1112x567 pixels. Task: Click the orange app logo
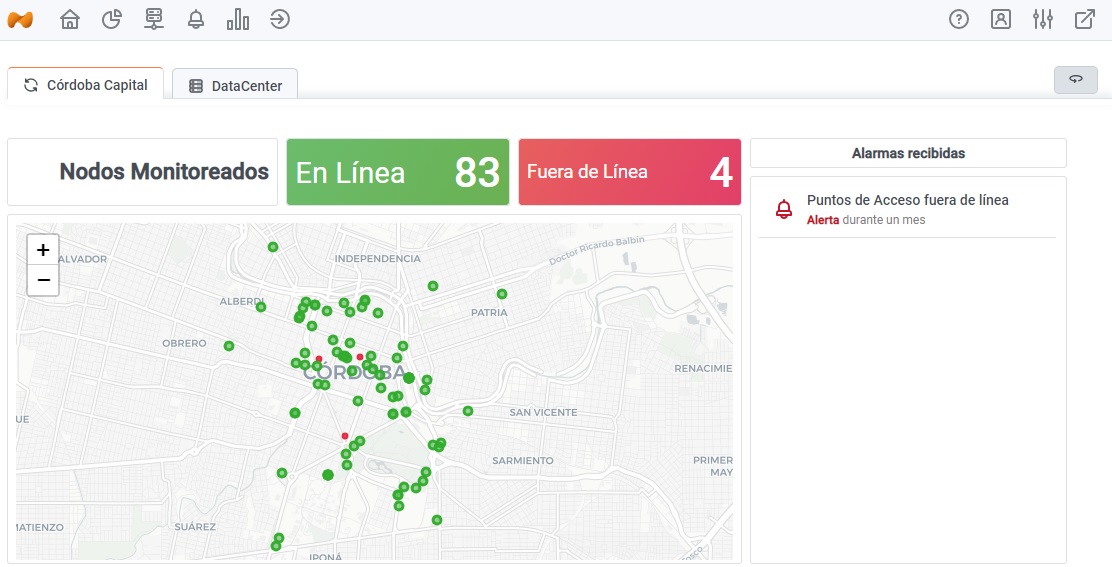point(20,19)
